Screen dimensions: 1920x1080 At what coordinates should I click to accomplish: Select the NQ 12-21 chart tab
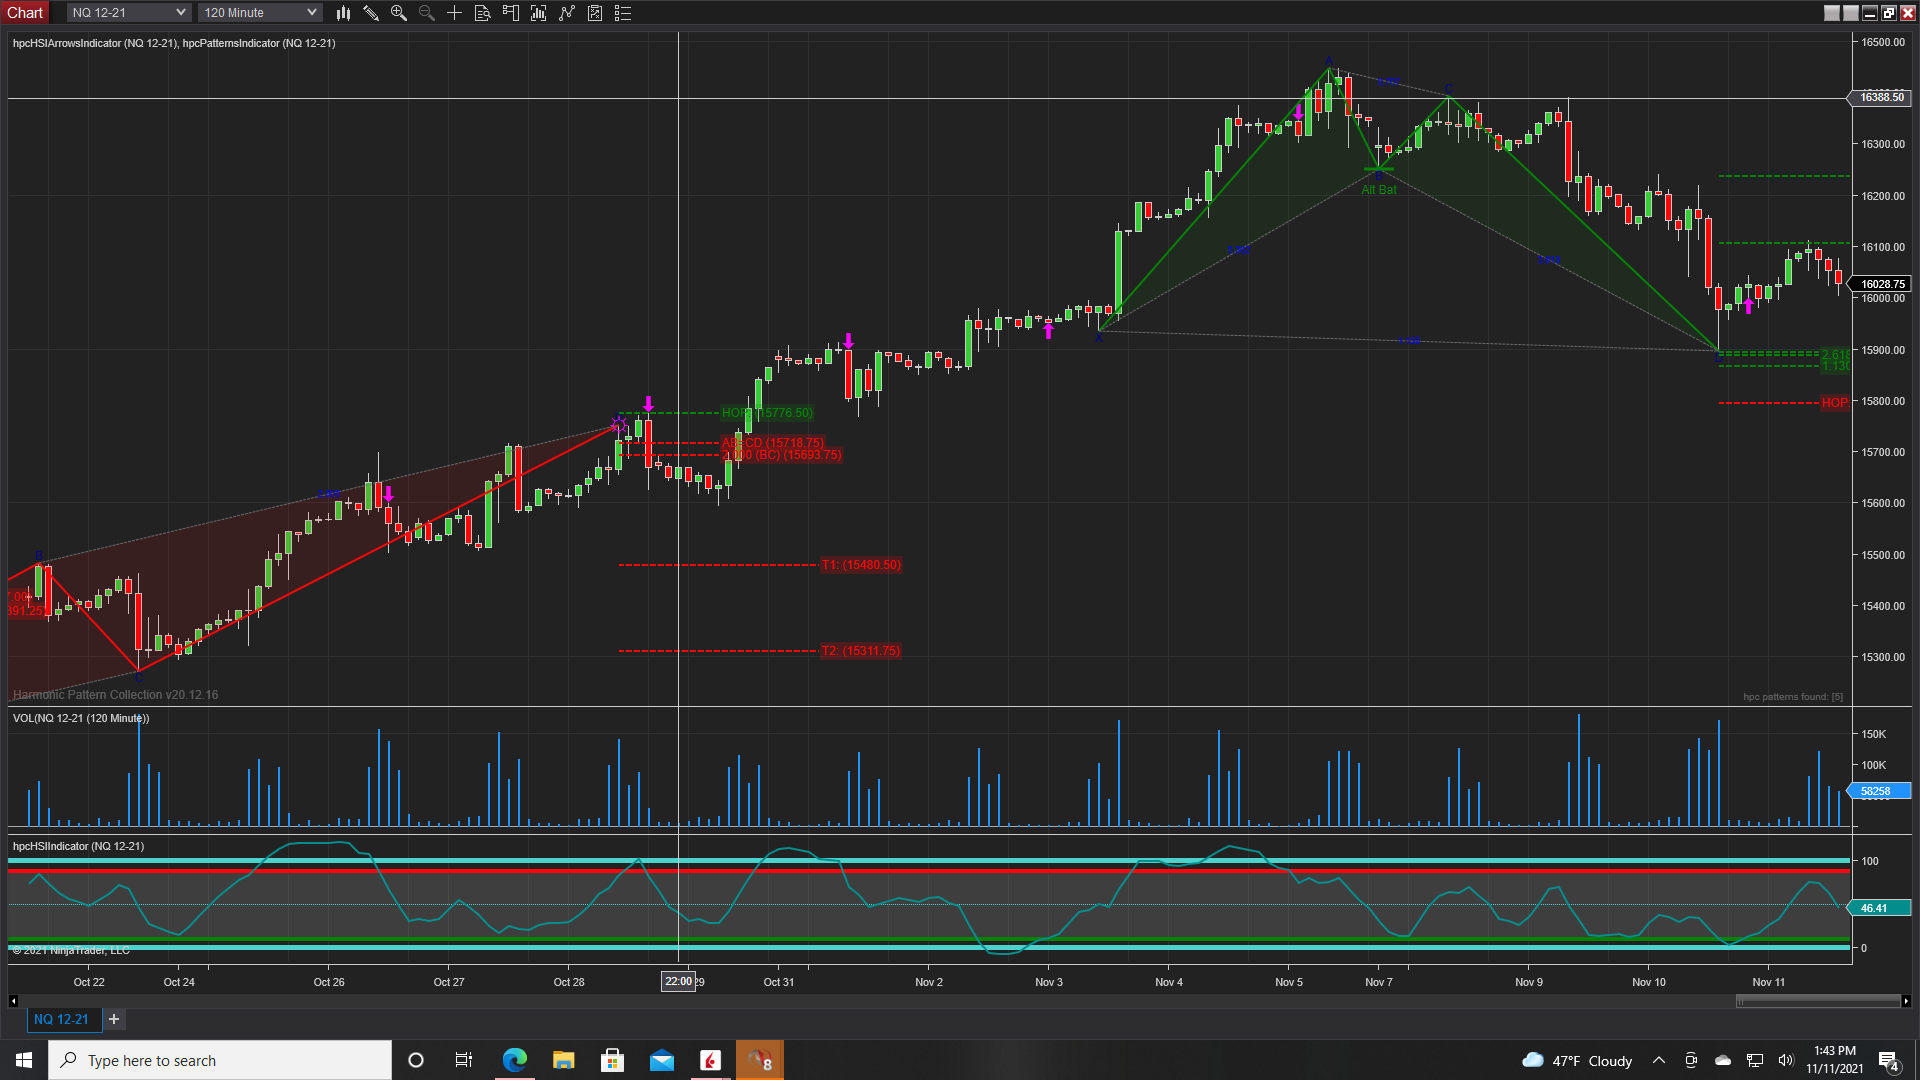61,1019
